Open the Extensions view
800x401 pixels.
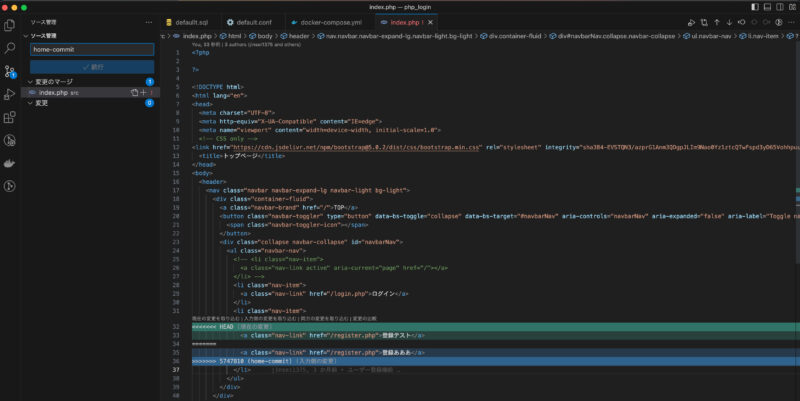9,117
